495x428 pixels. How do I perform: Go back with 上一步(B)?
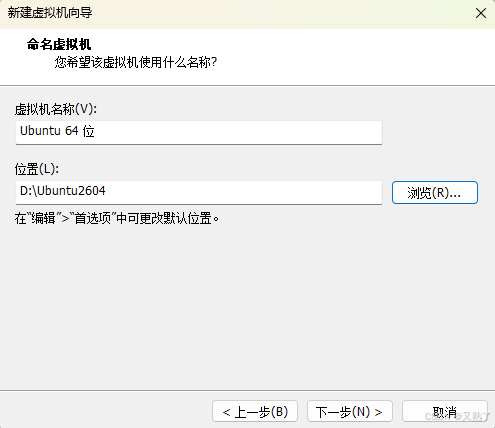[x=255, y=412]
